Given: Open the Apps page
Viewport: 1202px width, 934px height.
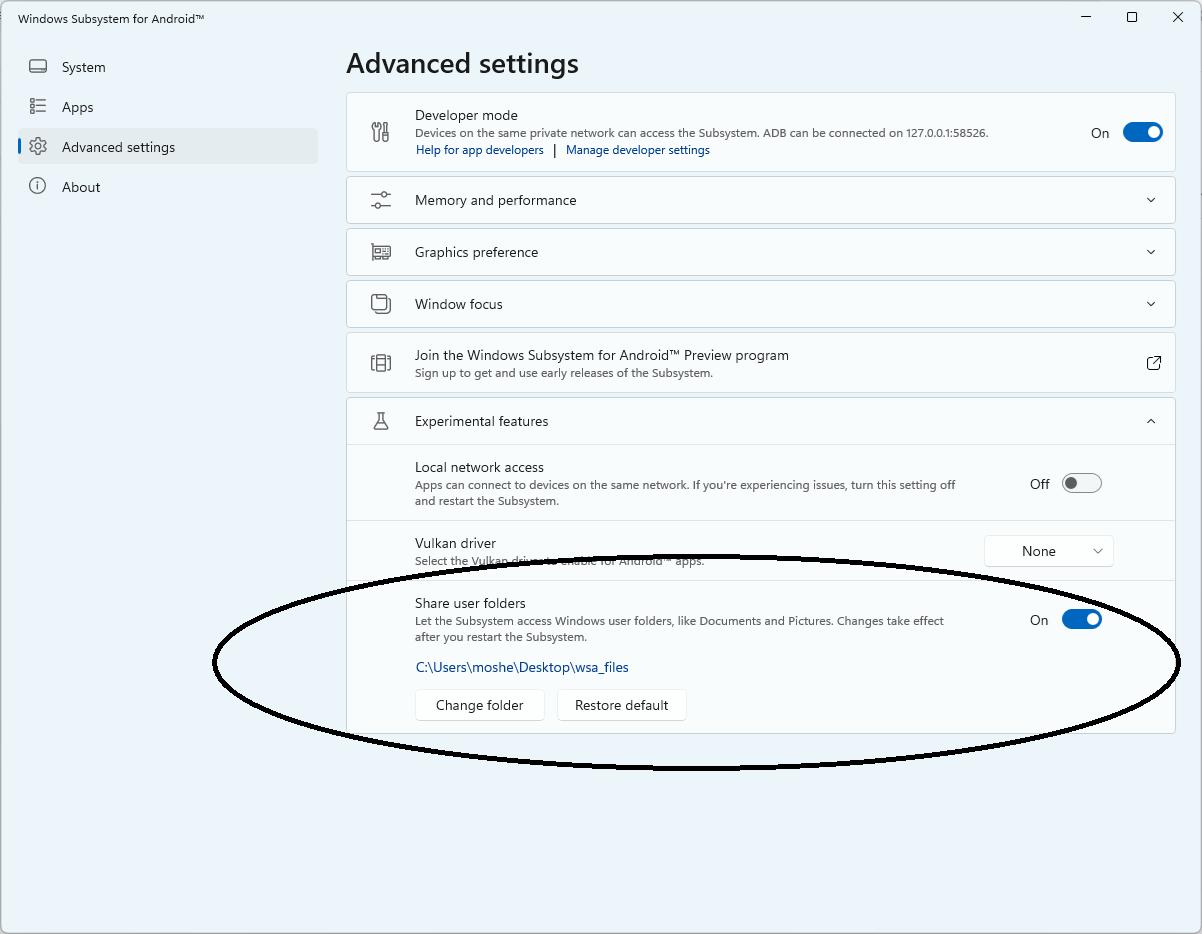Looking at the screenshot, I should pyautogui.click(x=168, y=107).
